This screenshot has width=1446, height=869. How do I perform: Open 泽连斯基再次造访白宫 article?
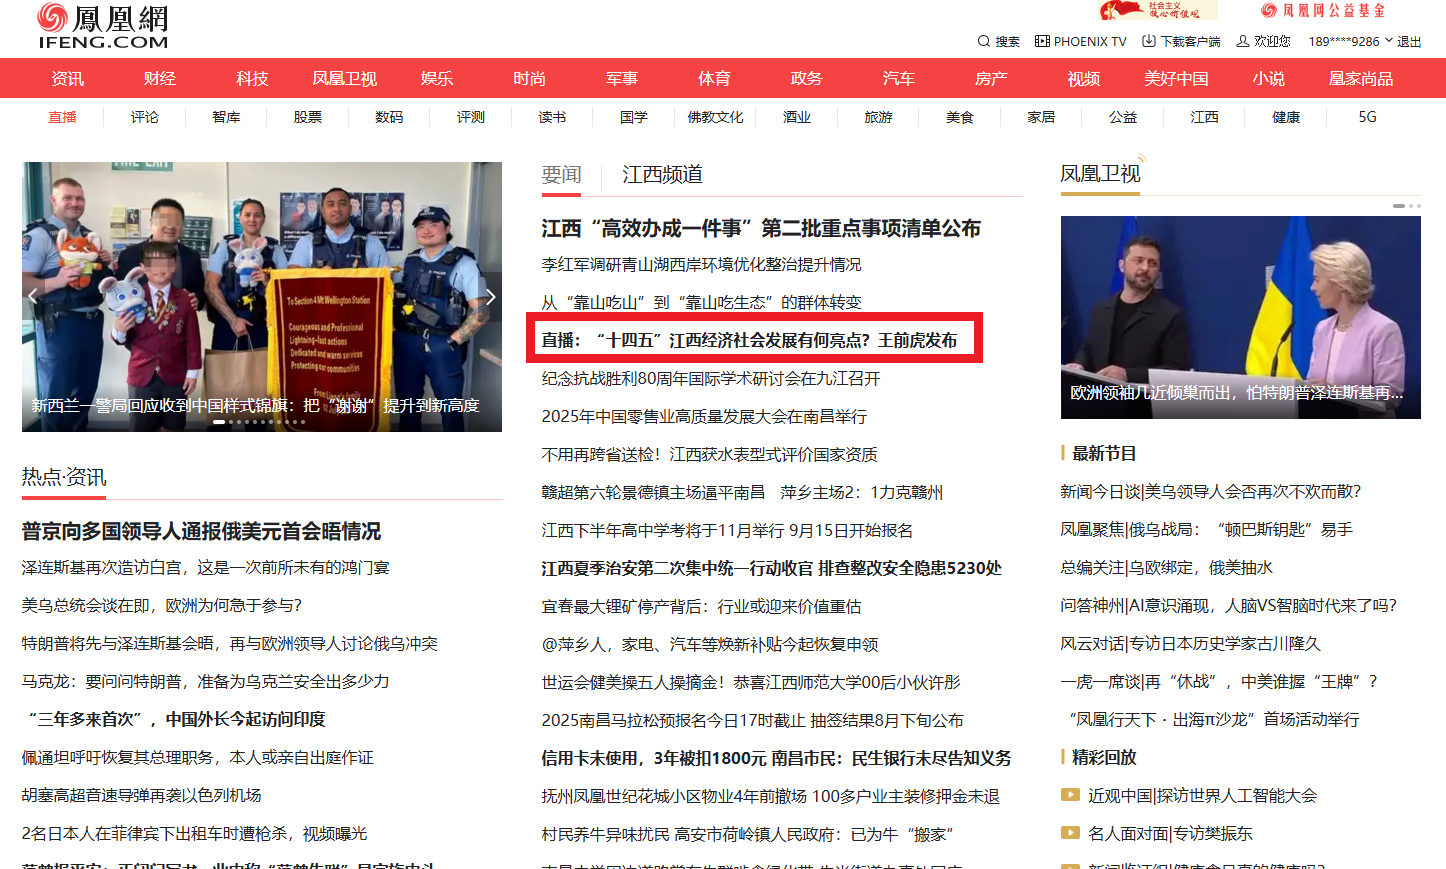click(205, 567)
